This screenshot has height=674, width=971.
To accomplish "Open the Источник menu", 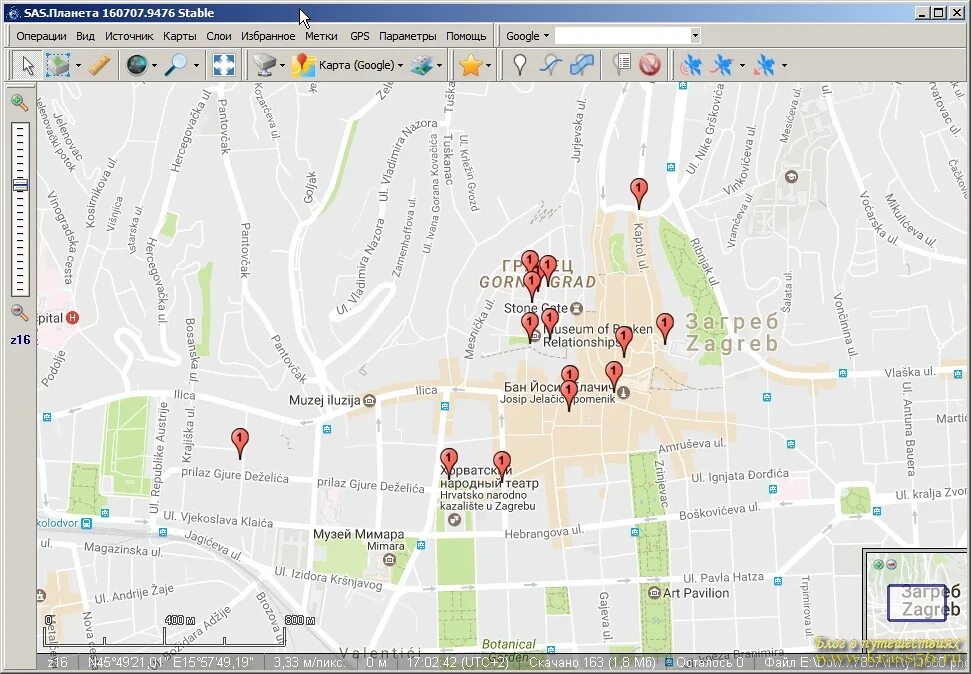I will pyautogui.click(x=129, y=36).
